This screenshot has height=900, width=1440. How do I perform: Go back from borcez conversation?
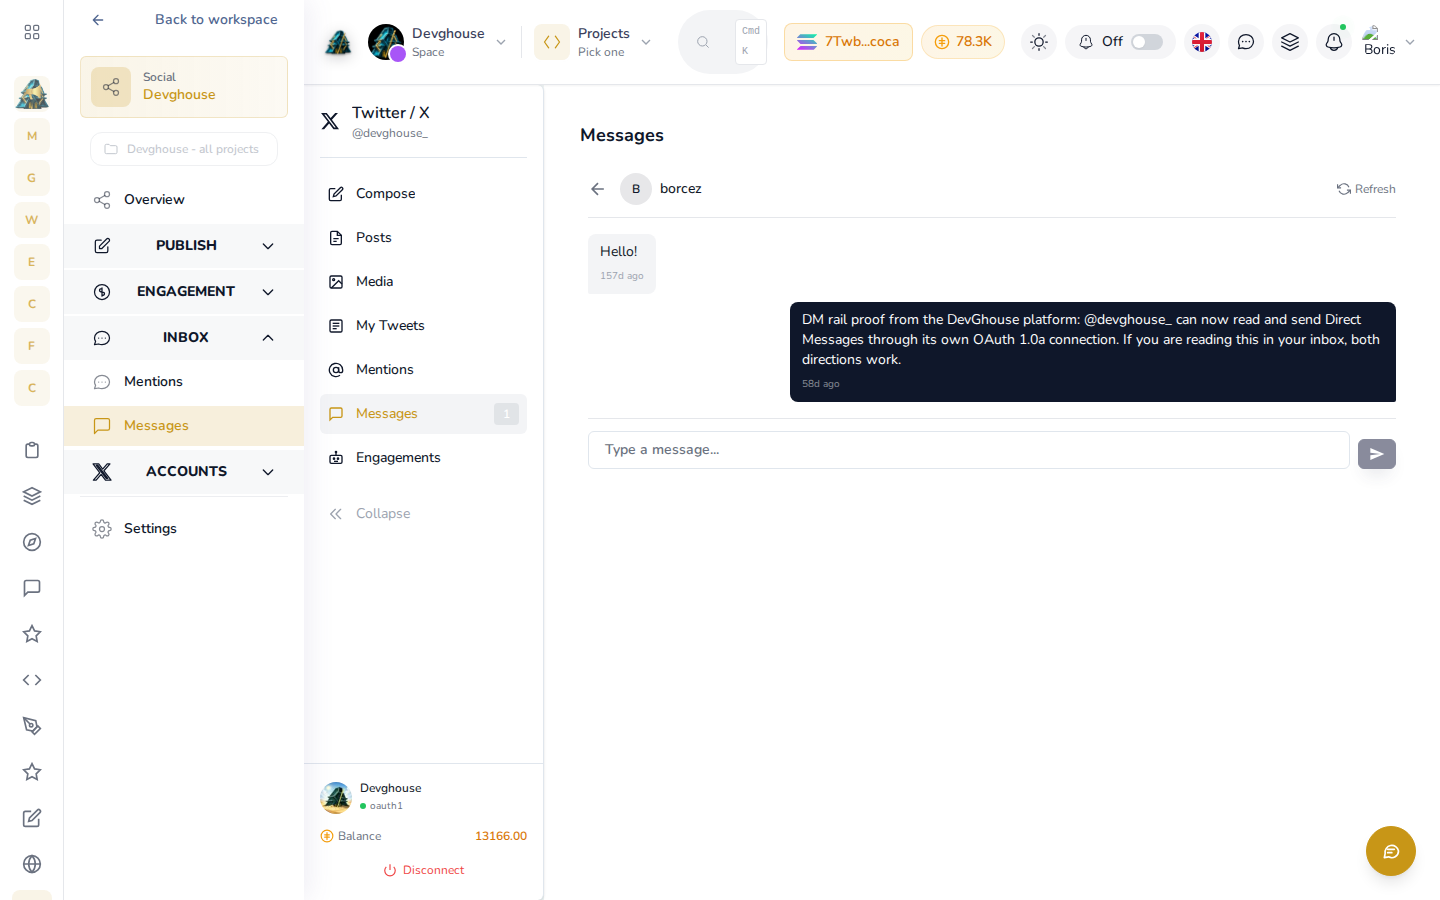click(598, 189)
